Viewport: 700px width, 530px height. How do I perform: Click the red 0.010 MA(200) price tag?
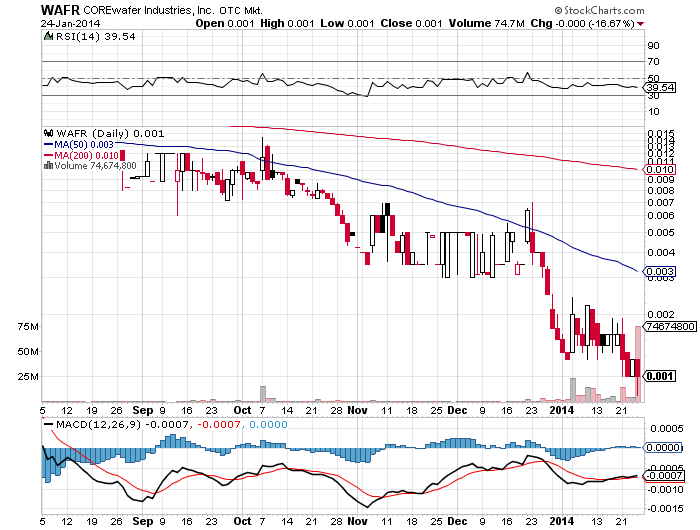tap(660, 170)
